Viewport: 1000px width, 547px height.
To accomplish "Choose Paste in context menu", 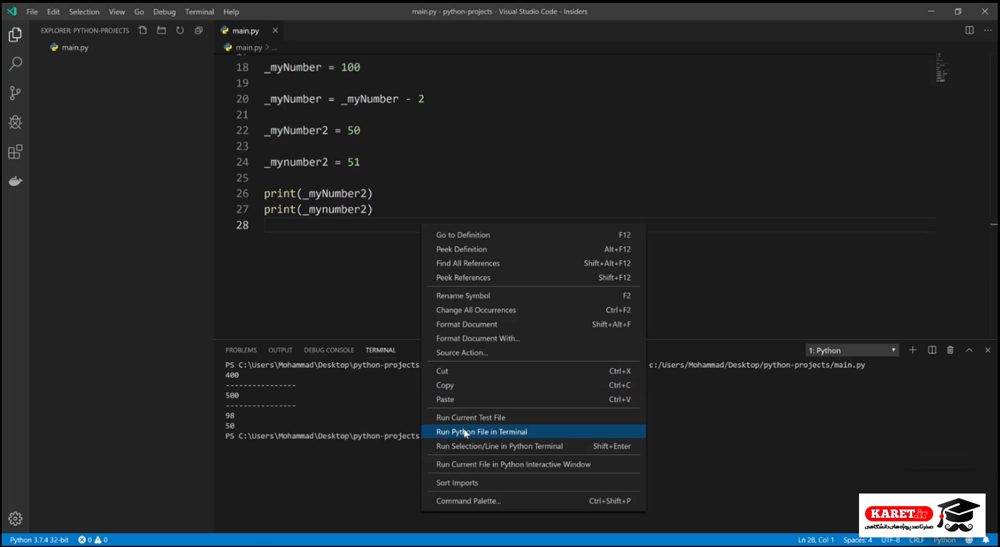I will [533, 400].
